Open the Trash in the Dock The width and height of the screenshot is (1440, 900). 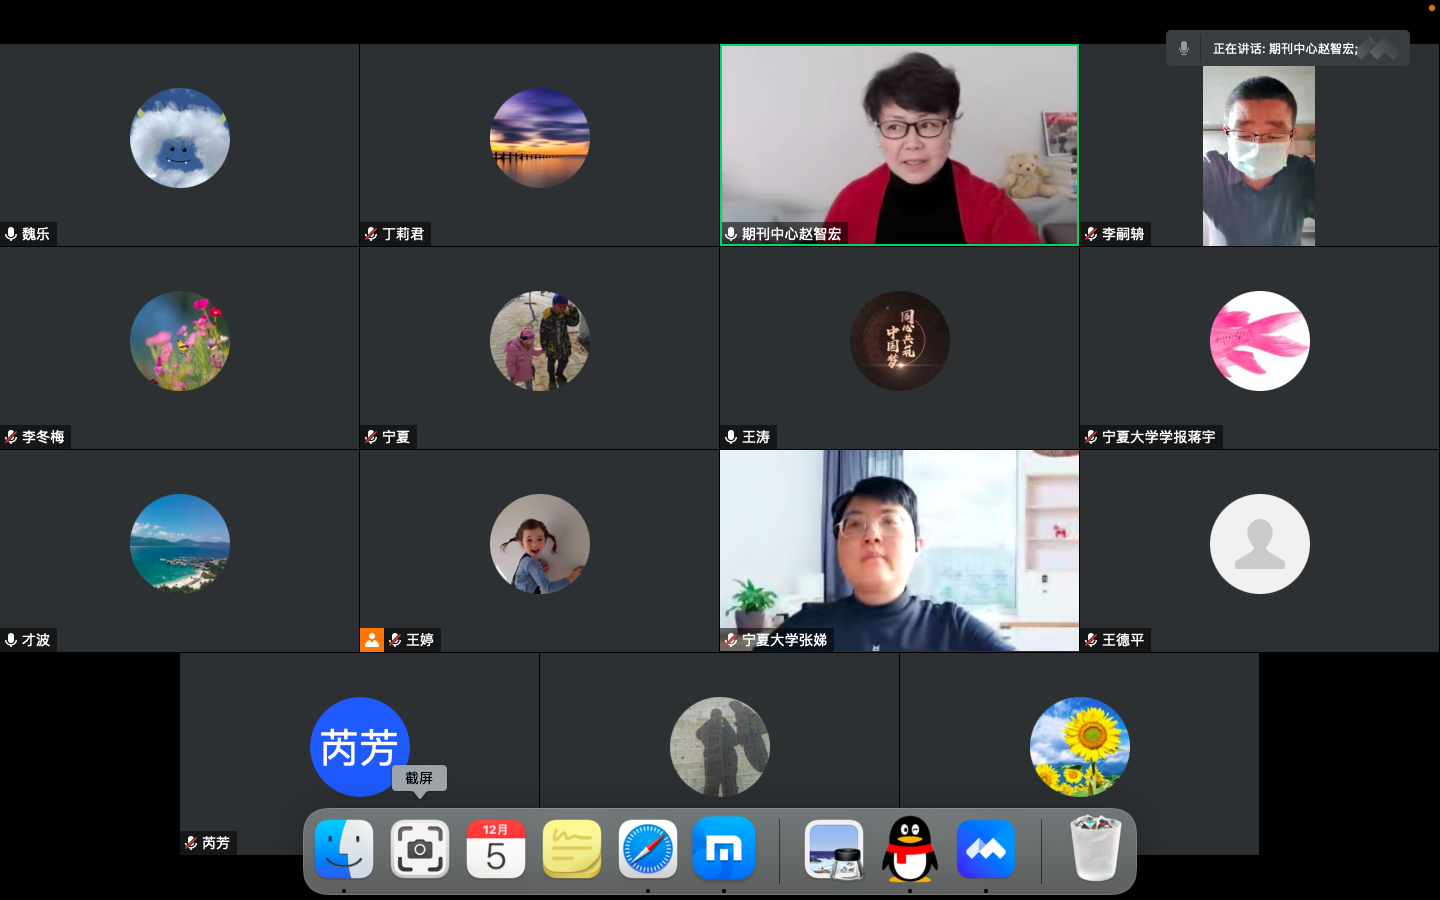pos(1095,849)
